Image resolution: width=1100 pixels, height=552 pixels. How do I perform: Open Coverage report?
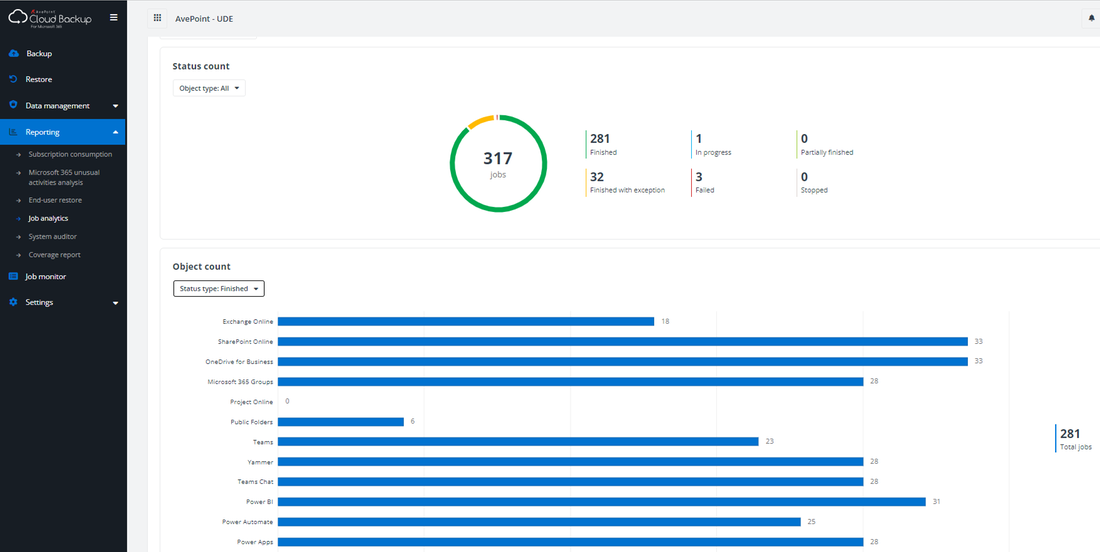coord(54,255)
